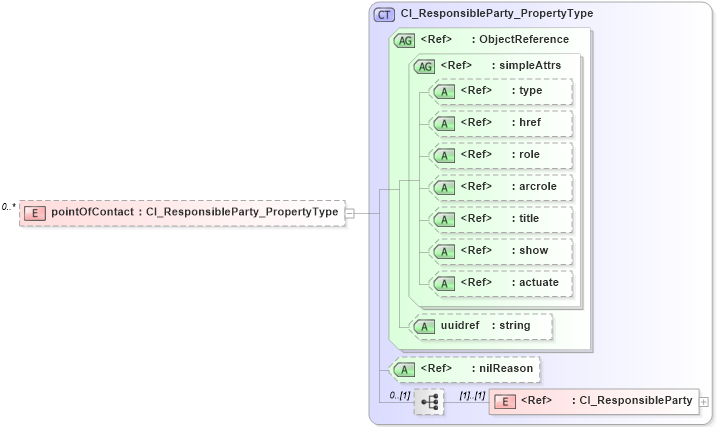Select the ': arcrole' attribute label

coord(534,187)
